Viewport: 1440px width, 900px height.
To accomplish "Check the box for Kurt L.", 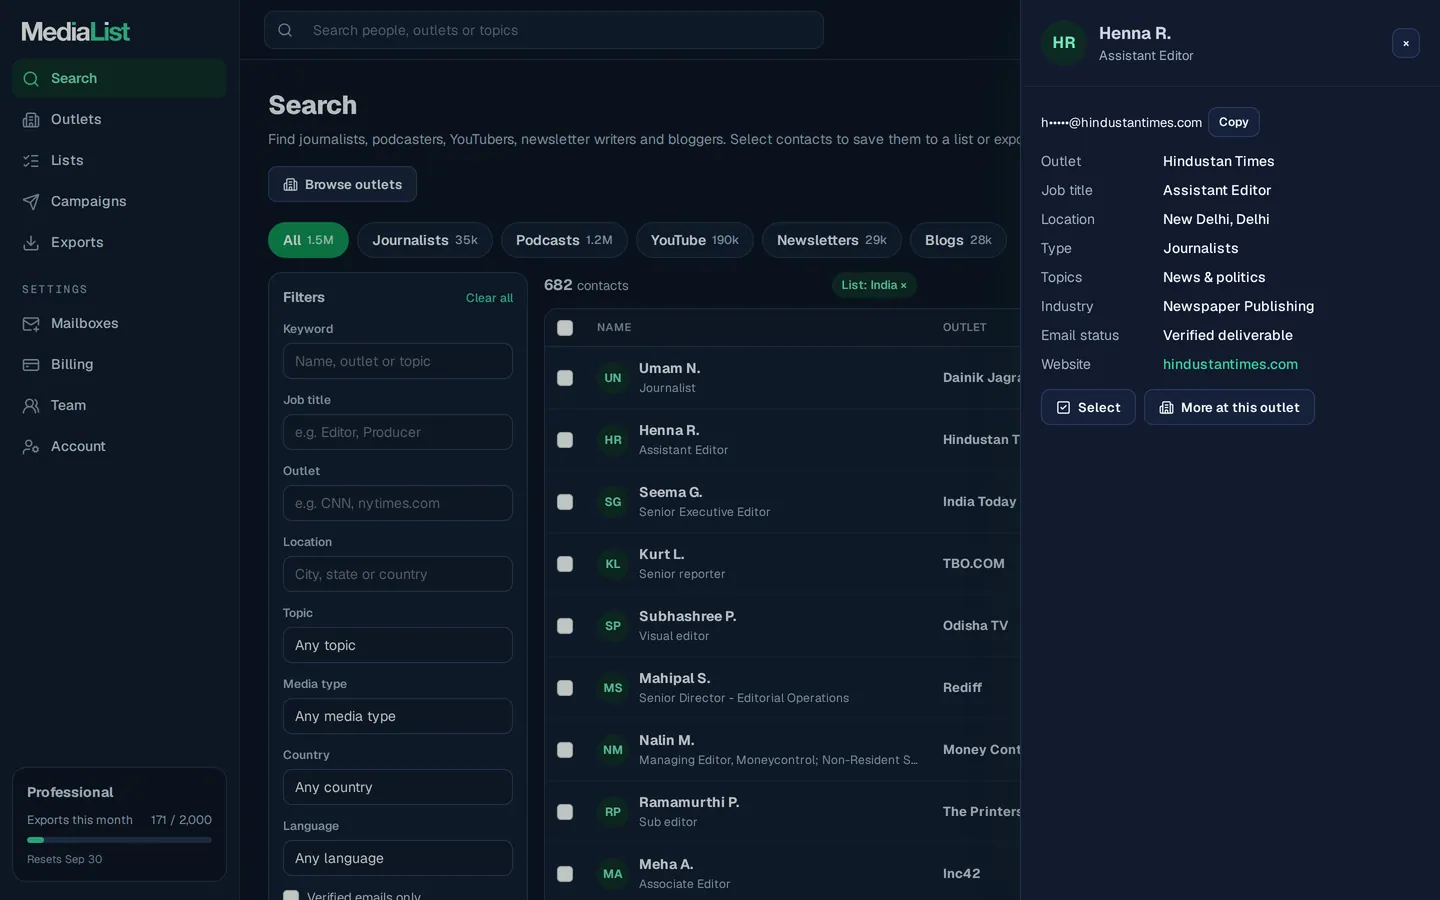I will [x=565, y=564].
